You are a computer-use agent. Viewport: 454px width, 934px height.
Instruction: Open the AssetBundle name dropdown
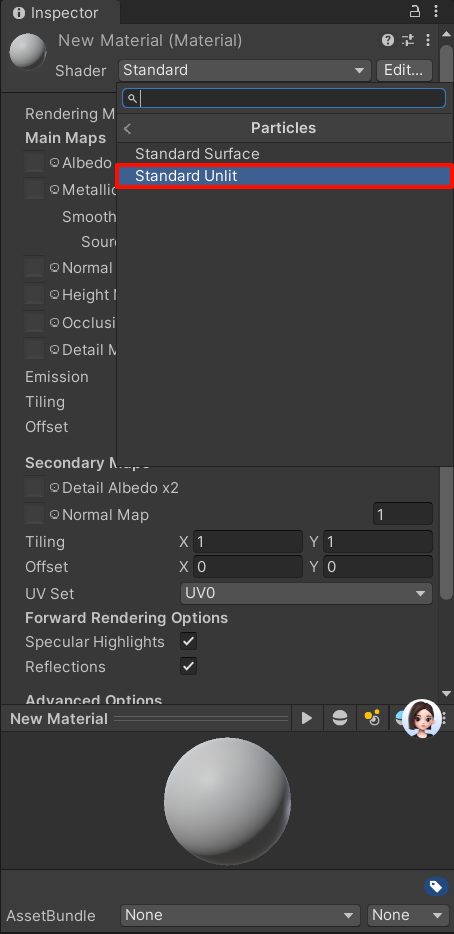click(x=240, y=915)
